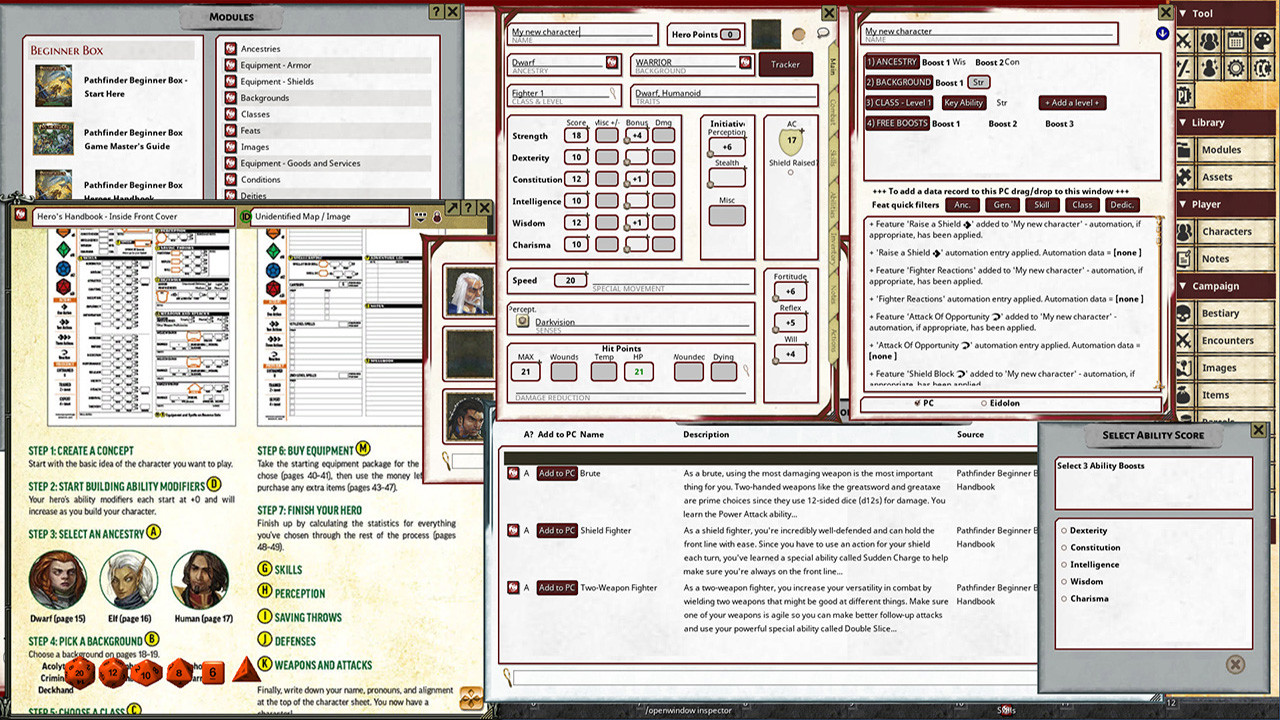This screenshot has width=1280, height=720.
Task: Click the speech bubble icon beside the portrait
Action: pos(822,34)
